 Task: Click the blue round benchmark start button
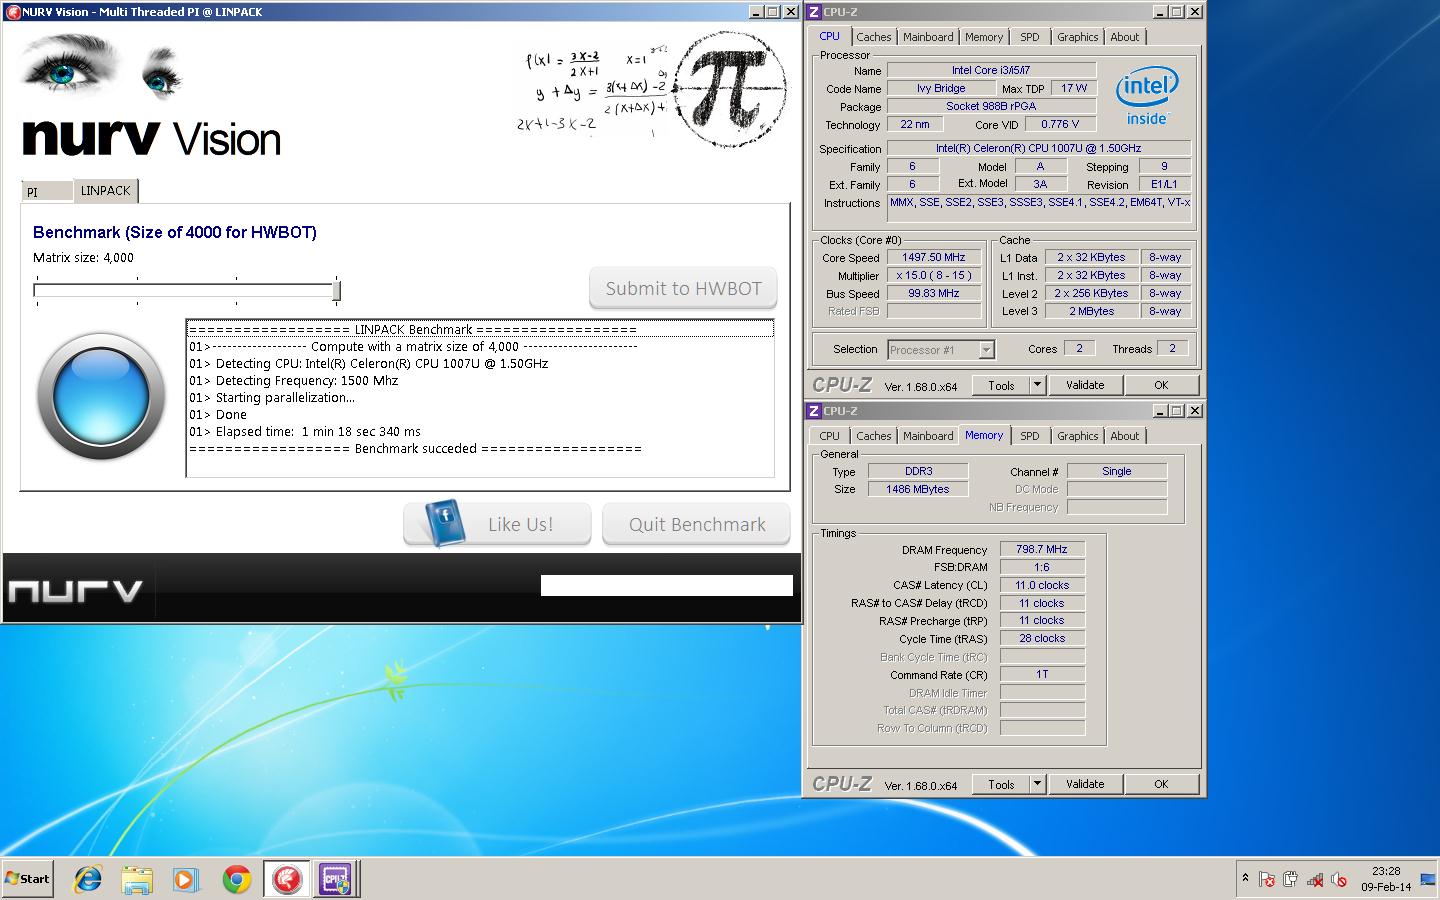101,397
